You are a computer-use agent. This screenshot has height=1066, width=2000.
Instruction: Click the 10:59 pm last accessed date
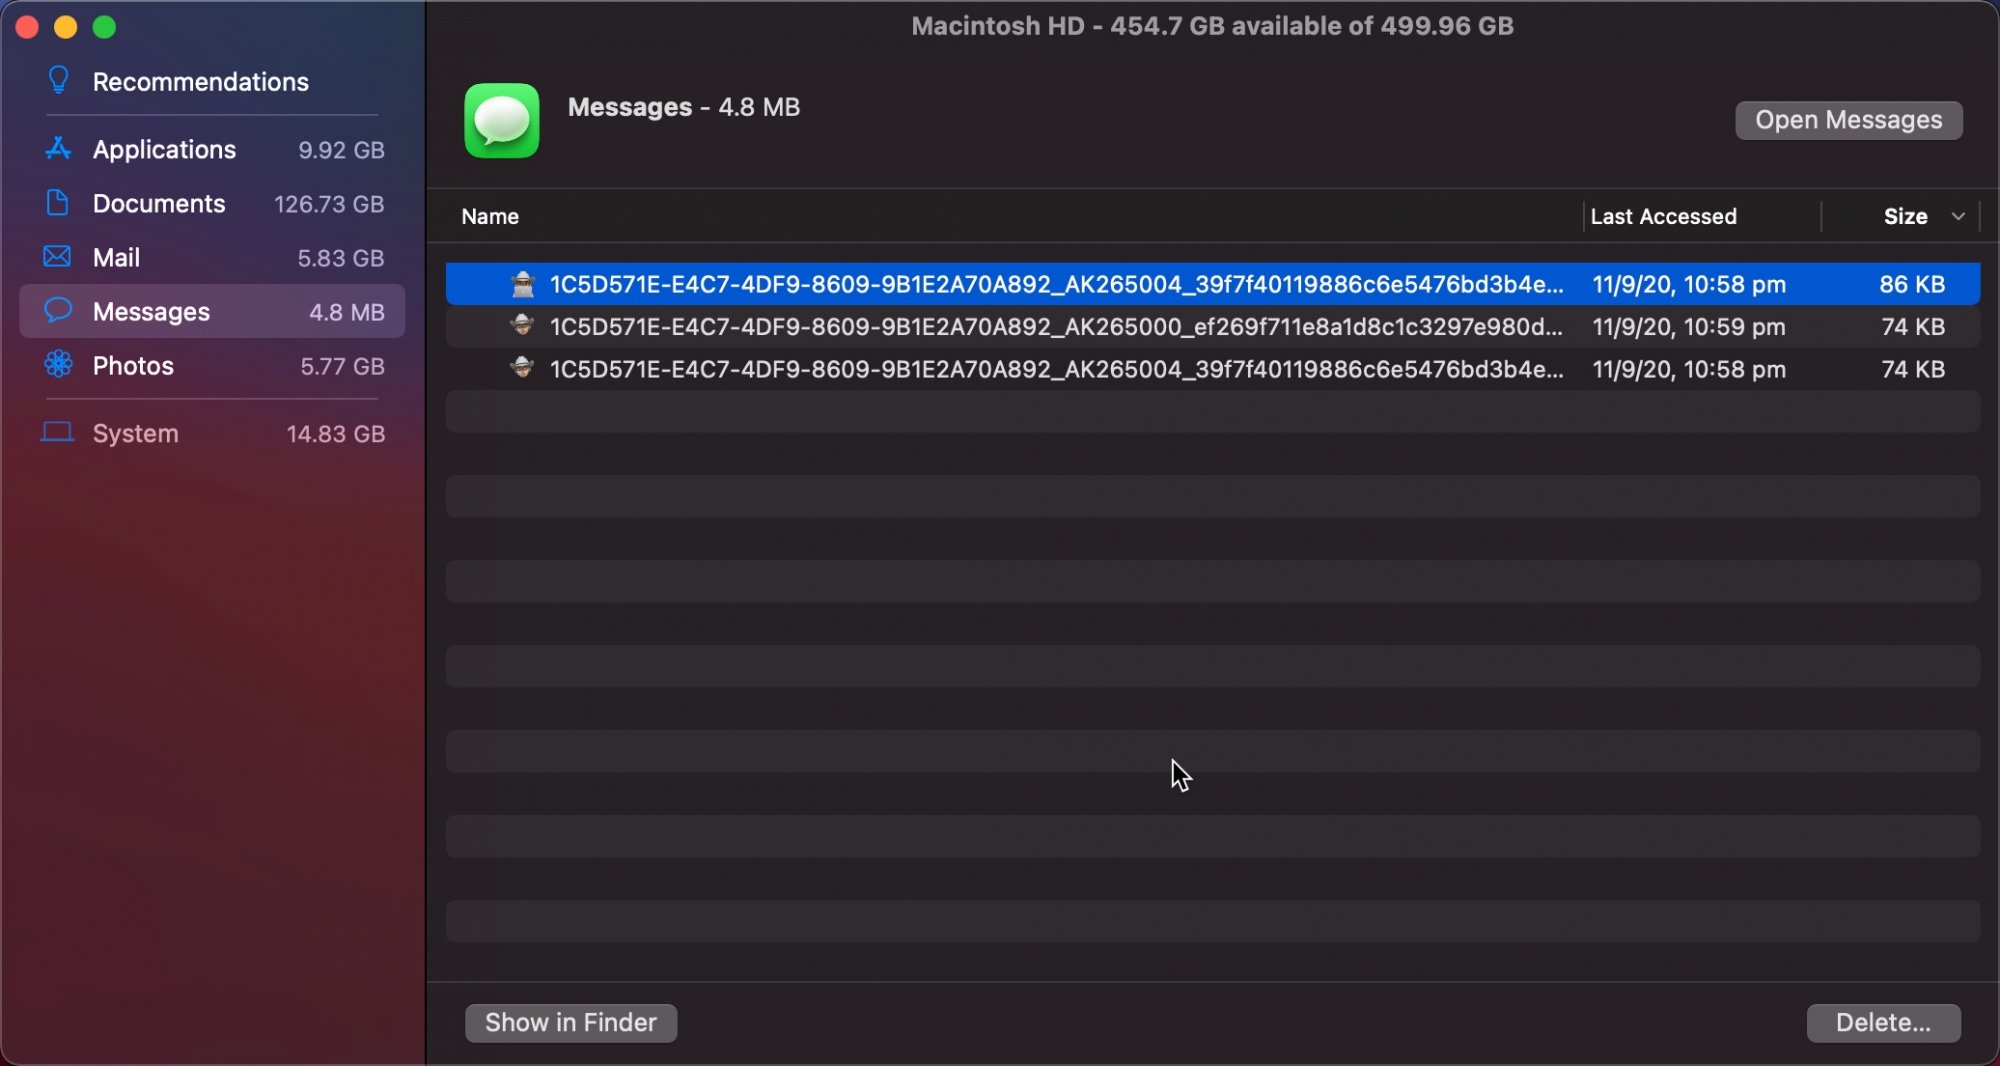(x=1689, y=326)
